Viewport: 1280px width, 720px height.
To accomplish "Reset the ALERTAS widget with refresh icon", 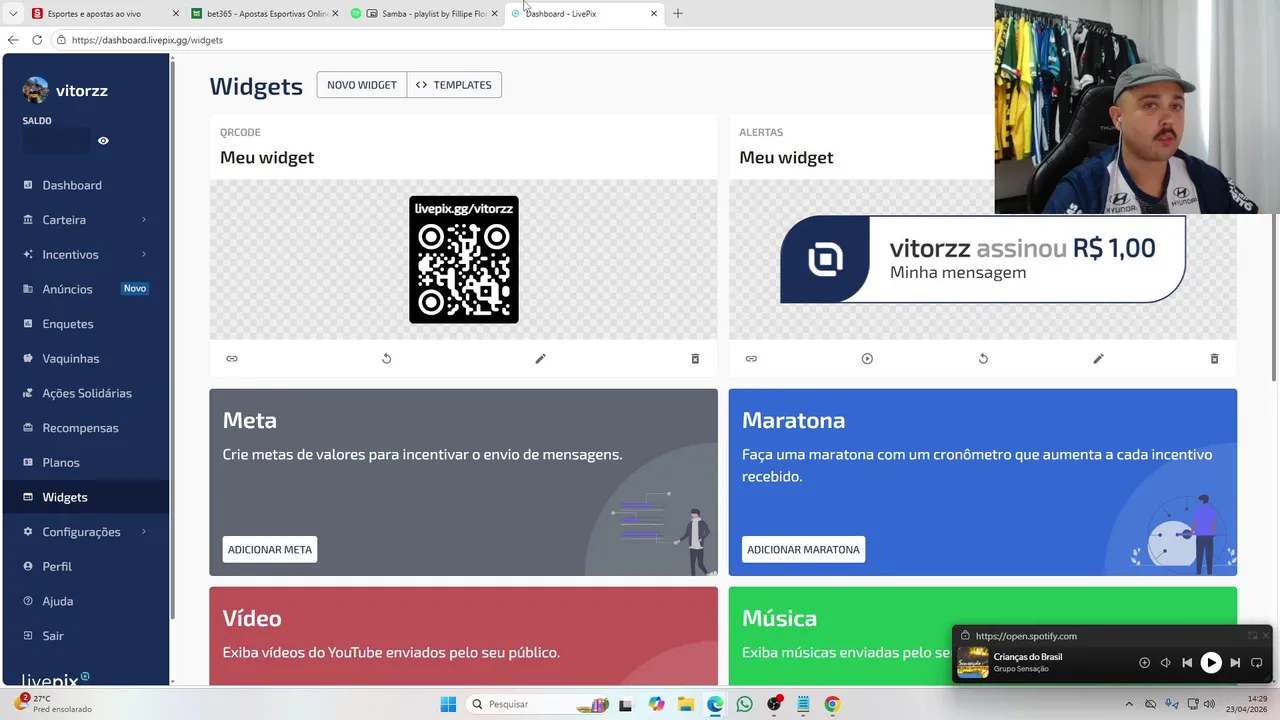I will pos(983,359).
